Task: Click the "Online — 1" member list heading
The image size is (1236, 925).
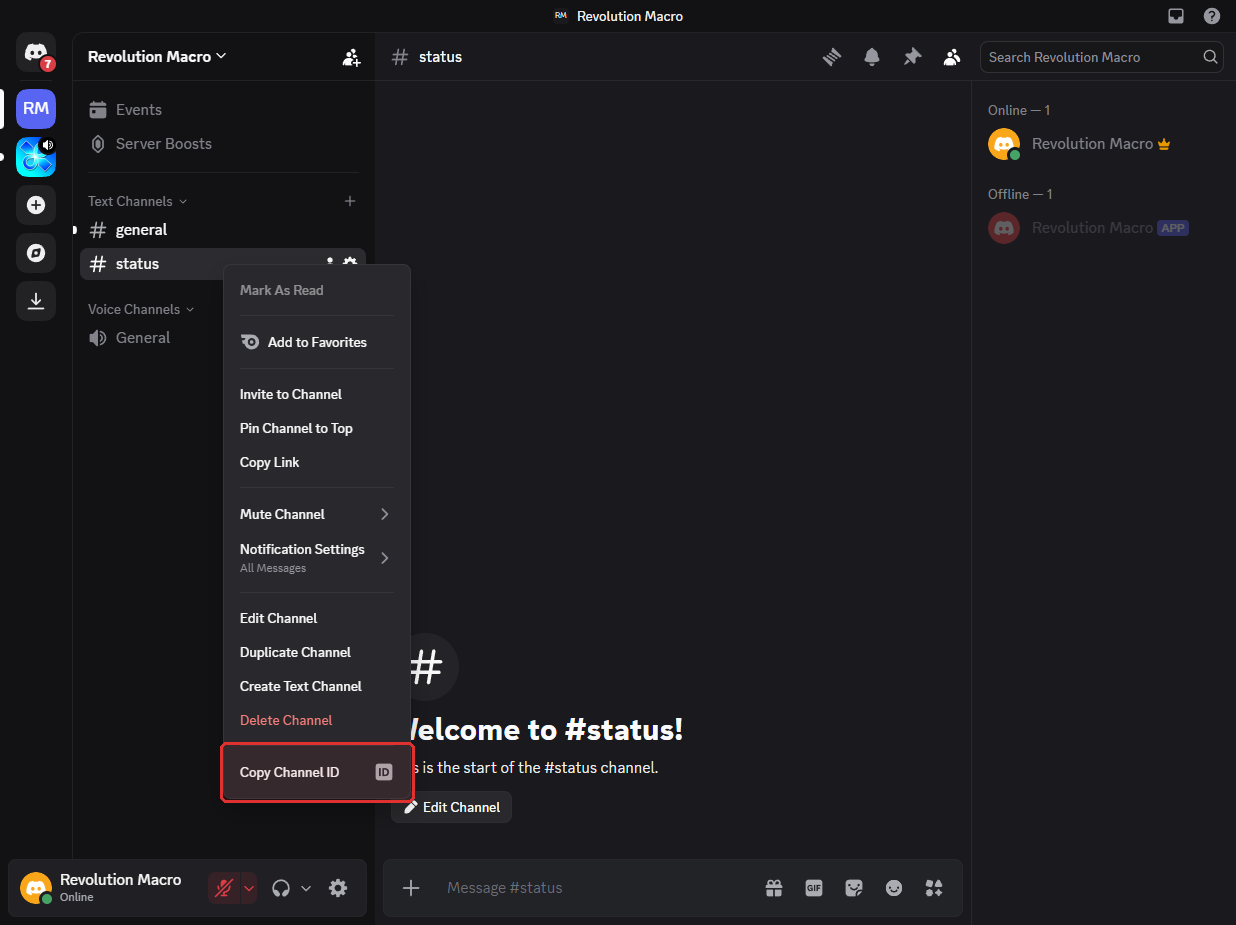Action: coord(1019,110)
